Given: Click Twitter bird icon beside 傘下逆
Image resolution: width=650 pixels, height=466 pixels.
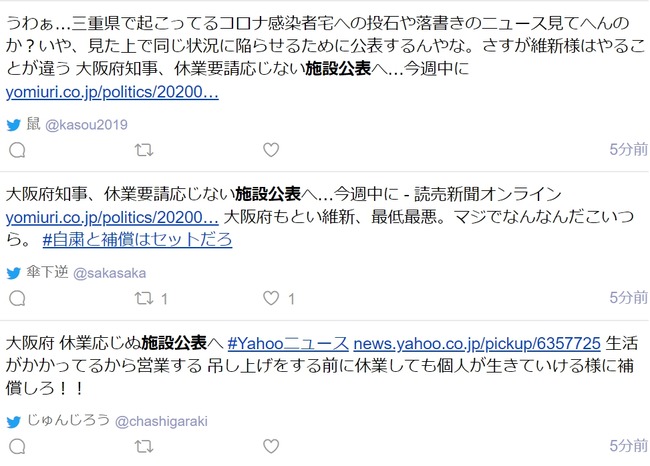Looking at the screenshot, I should point(14,273).
